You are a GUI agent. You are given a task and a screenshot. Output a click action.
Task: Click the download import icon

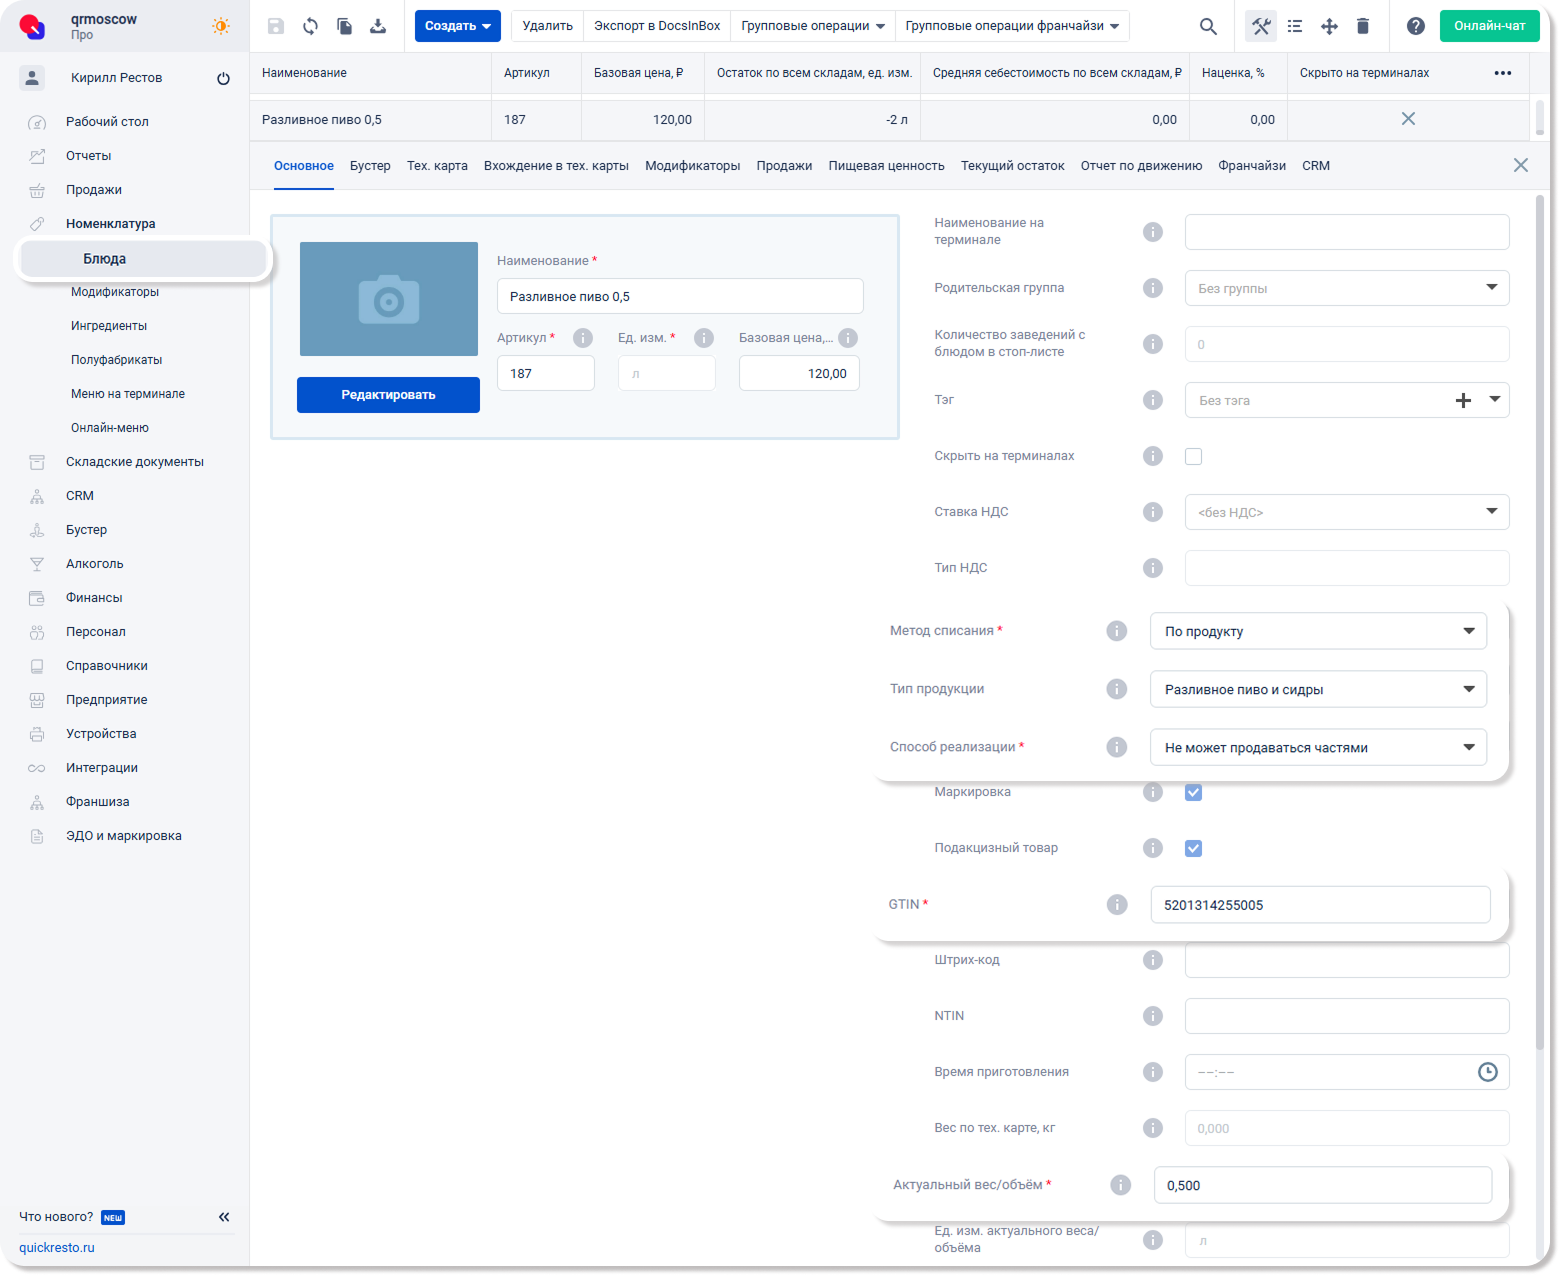[378, 26]
